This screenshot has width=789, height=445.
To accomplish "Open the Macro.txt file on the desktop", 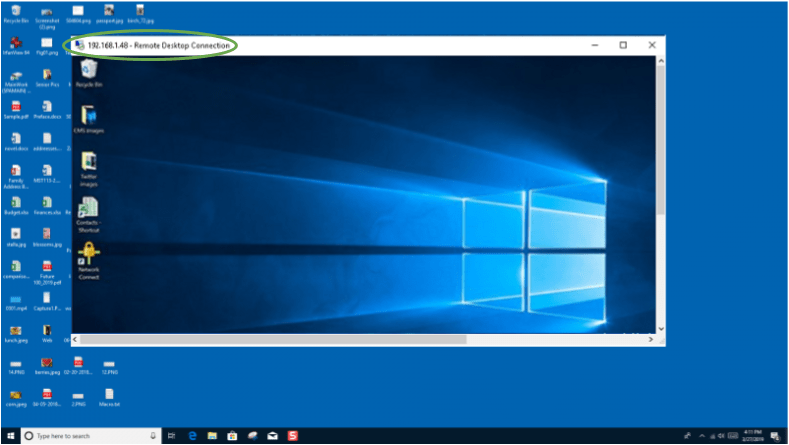I will [109, 398].
